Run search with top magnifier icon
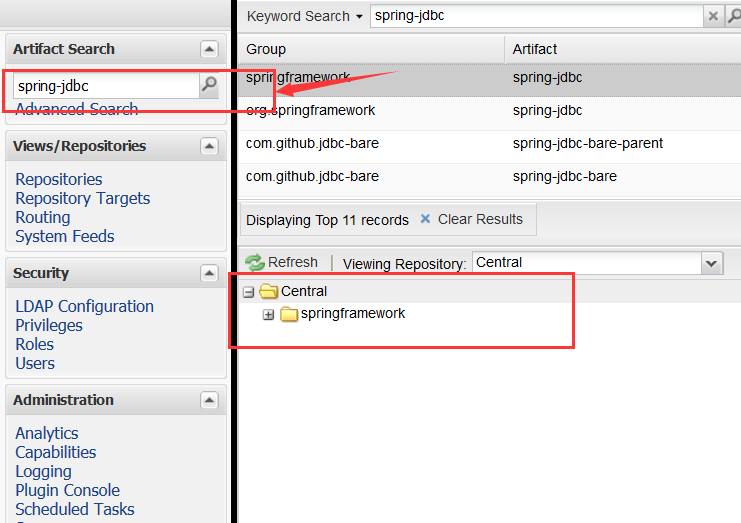Viewport: 741px width, 523px height. pos(734,16)
